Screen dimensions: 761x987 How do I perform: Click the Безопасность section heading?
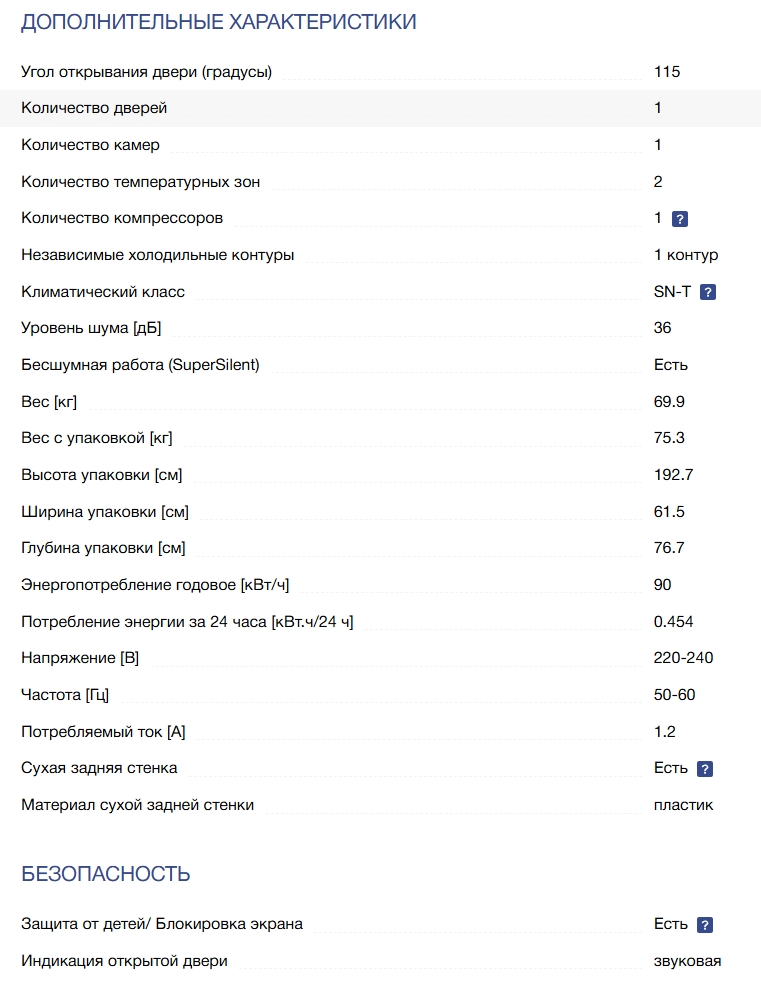[x=106, y=874]
